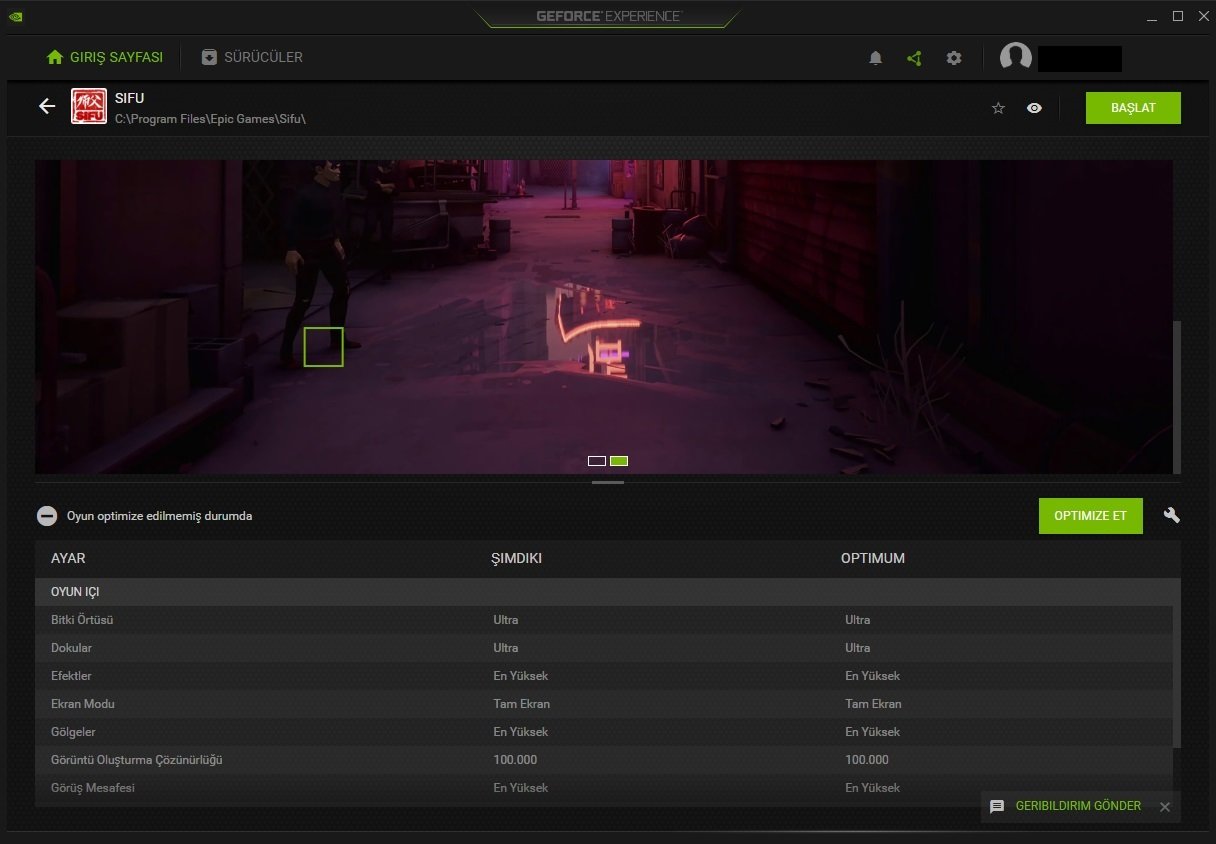The image size is (1216, 844).
Task: Select the Gölgeler setting row
Action: tap(603, 732)
